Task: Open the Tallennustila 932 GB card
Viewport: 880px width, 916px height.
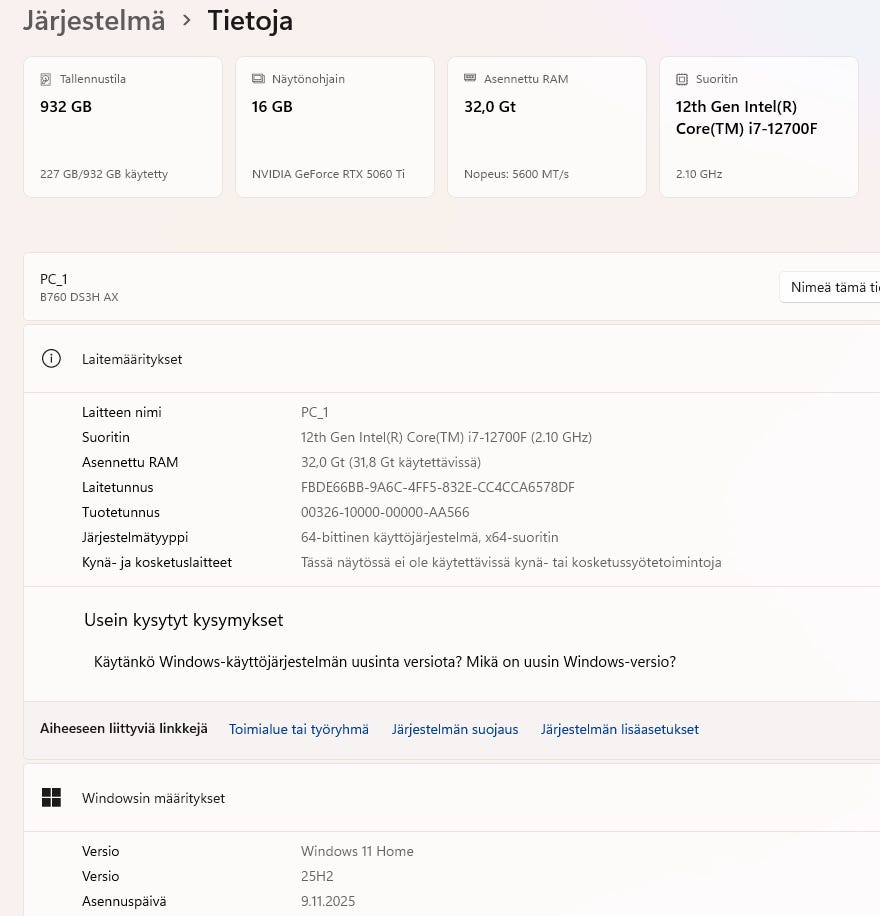Action: 123,127
